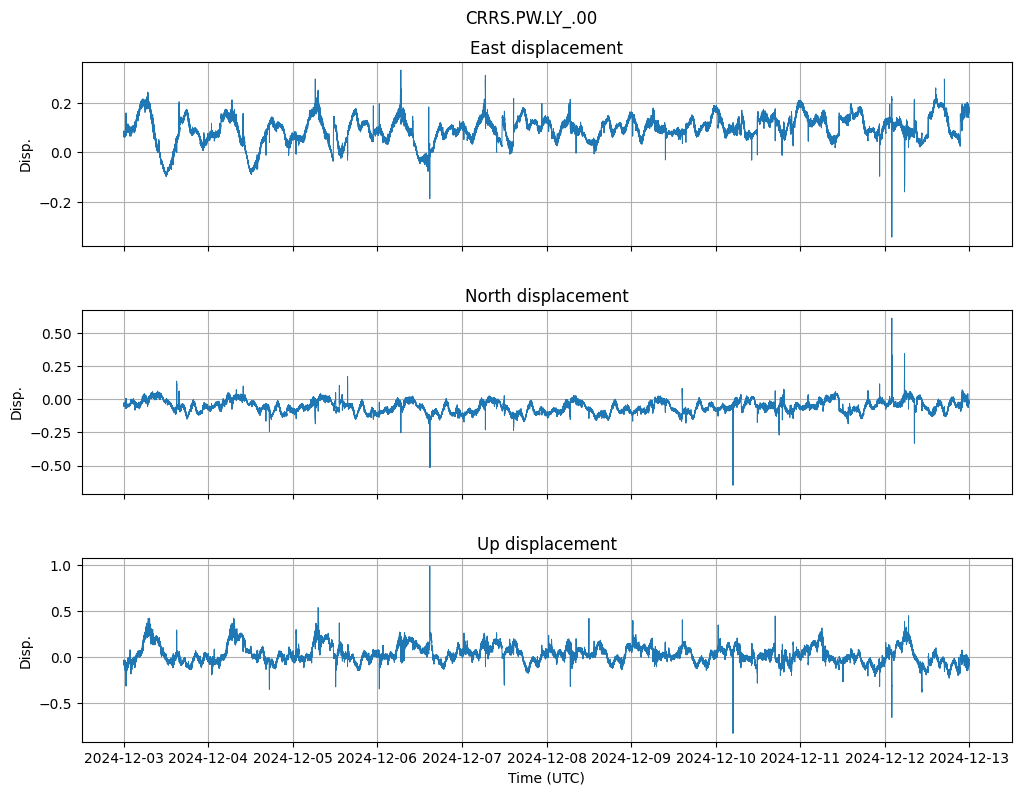1021x795 pixels.
Task: Click the Disp. label of the North plot
Action: pyautogui.click(x=17, y=403)
